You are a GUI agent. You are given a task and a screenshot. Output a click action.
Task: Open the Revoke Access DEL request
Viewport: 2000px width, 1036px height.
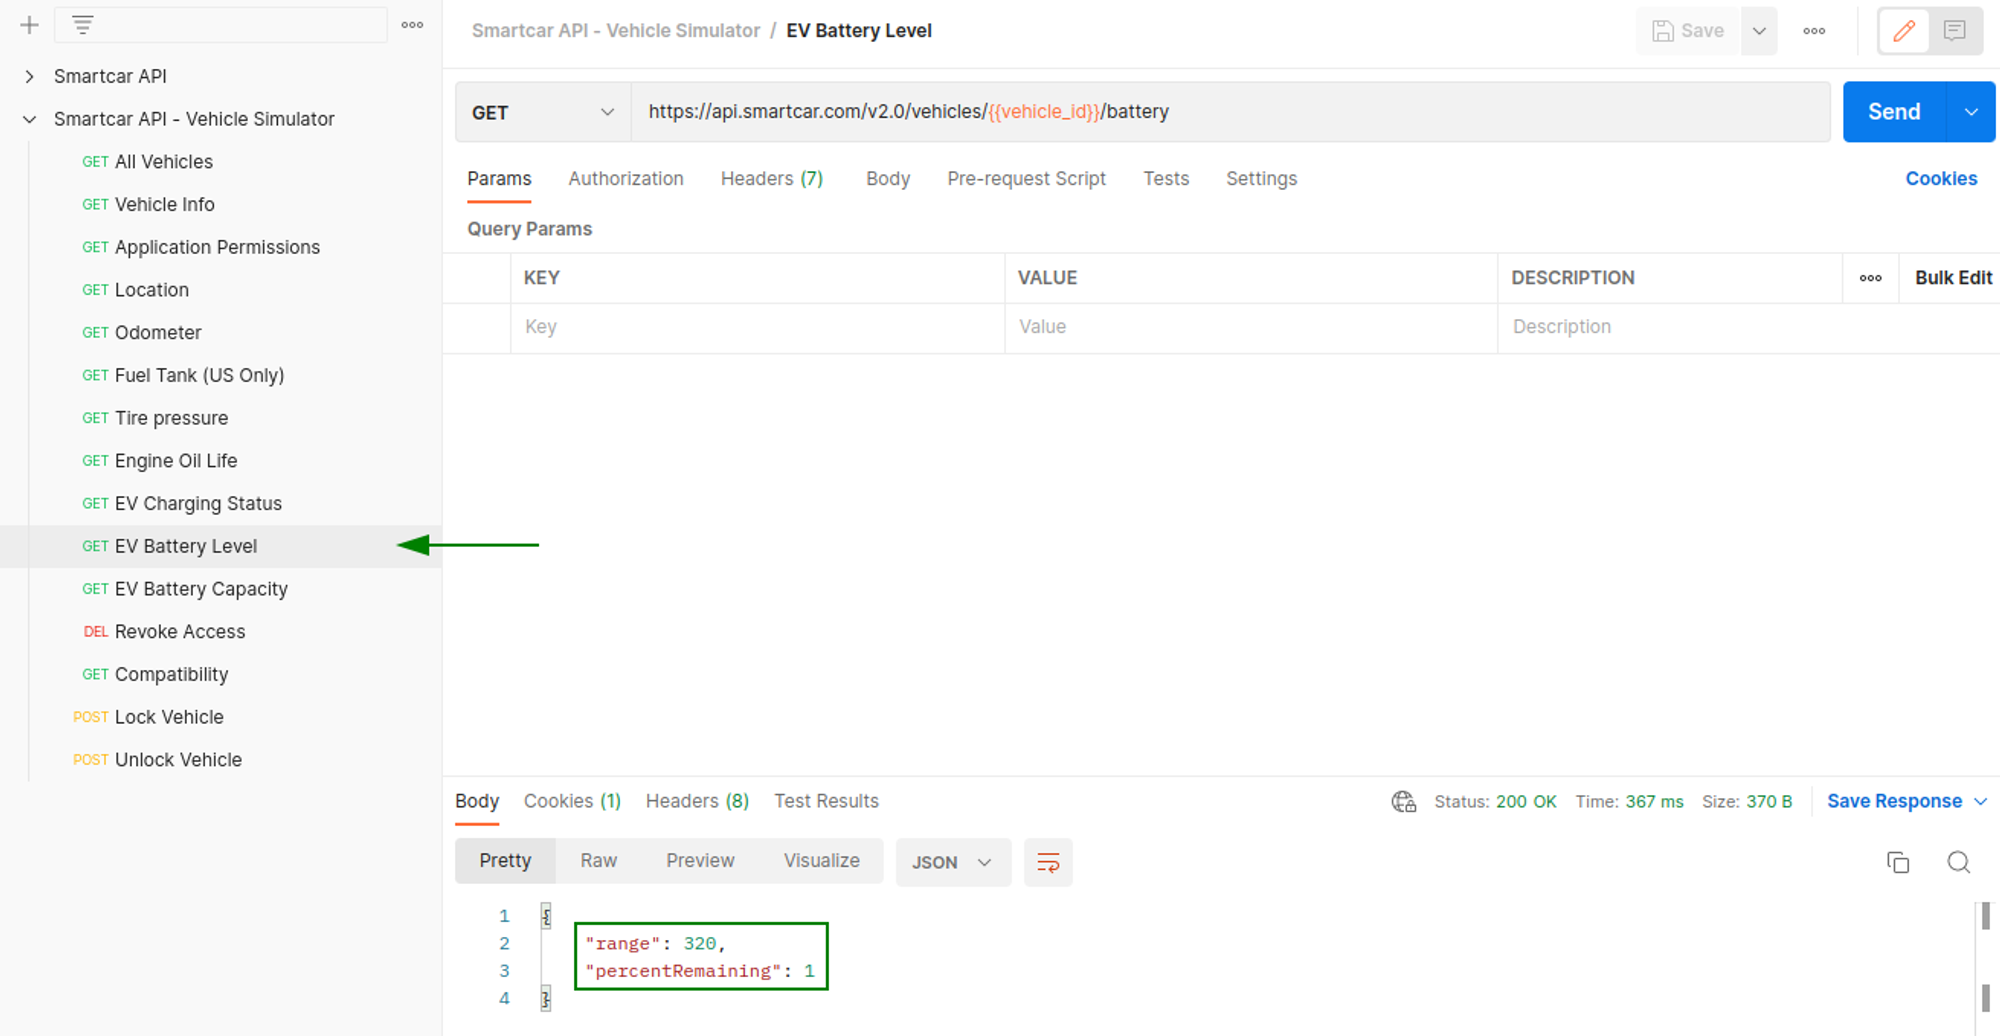pyautogui.click(x=180, y=632)
